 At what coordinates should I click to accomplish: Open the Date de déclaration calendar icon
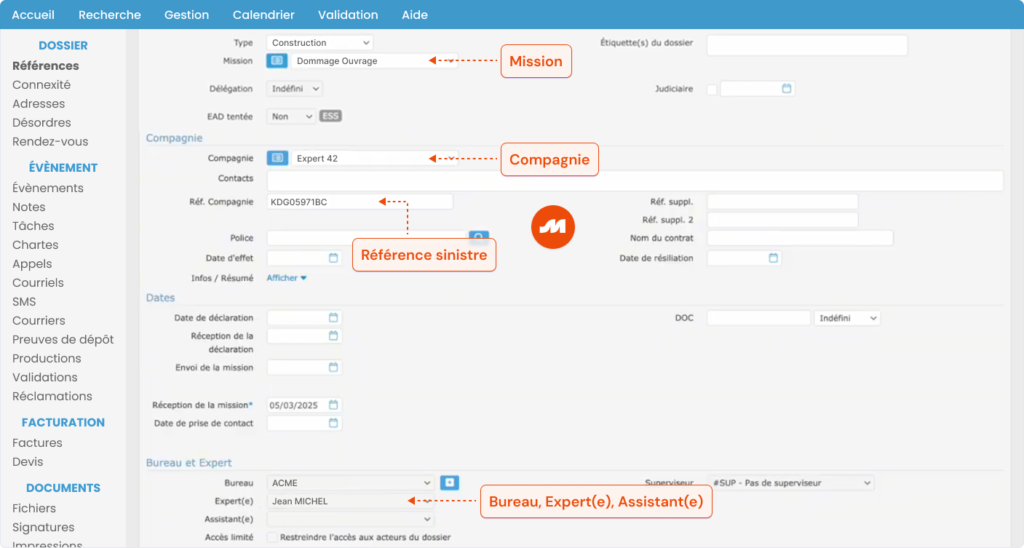click(x=333, y=317)
